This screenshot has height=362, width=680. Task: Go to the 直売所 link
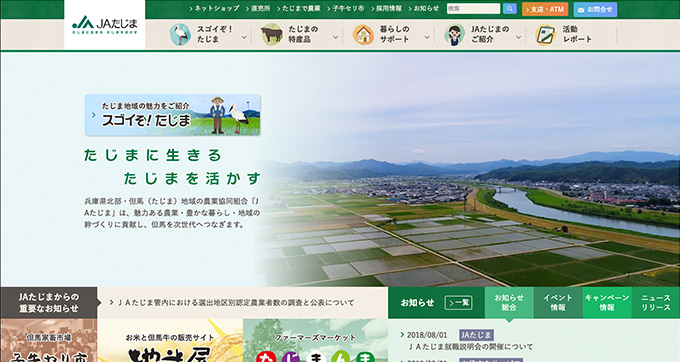[258, 8]
